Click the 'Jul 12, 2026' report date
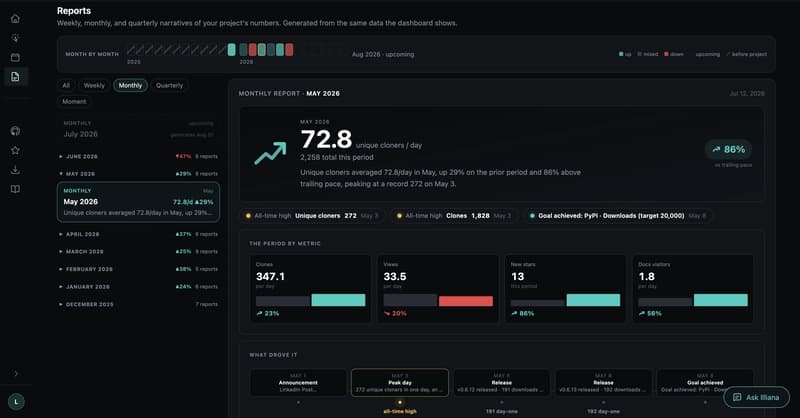This screenshot has width=800, height=418. click(x=747, y=93)
